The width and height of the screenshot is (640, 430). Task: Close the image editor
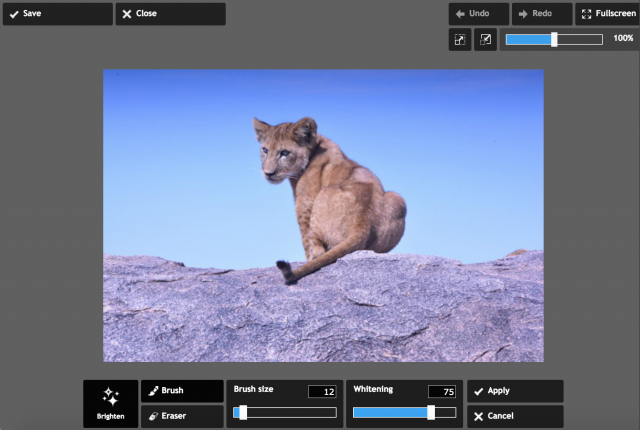pyautogui.click(x=170, y=14)
